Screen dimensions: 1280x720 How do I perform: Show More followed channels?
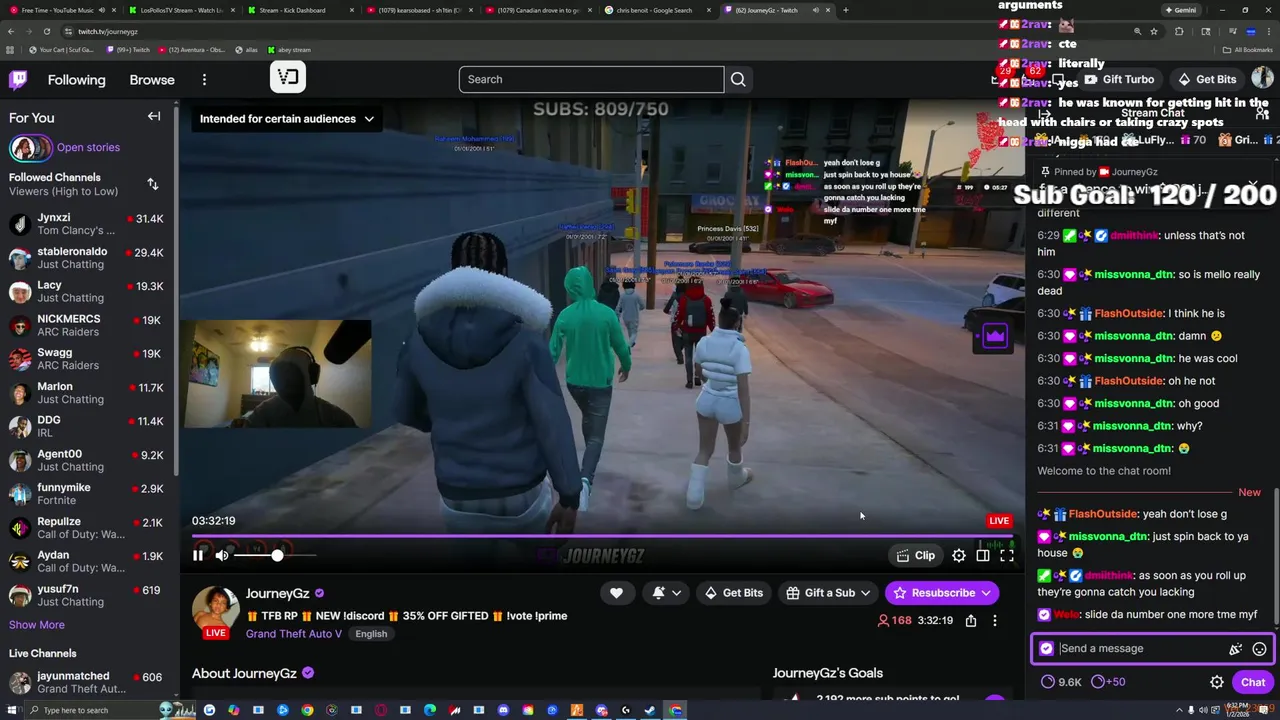[x=37, y=625]
